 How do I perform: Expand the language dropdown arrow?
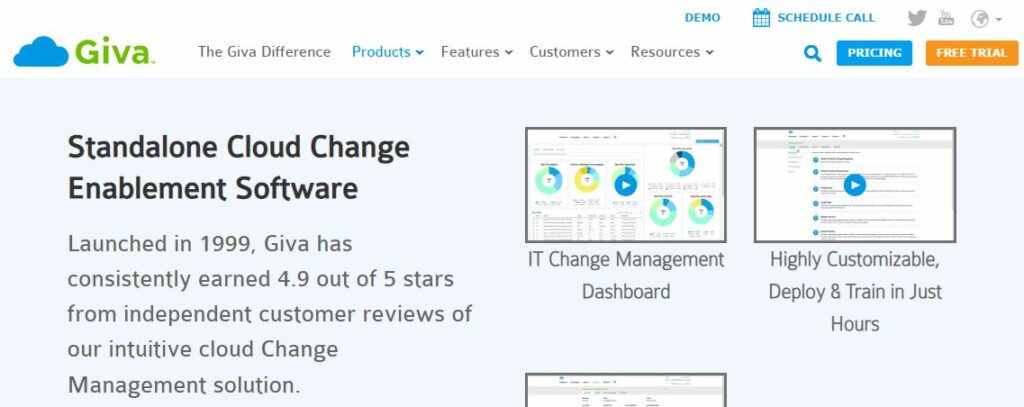click(x=999, y=20)
